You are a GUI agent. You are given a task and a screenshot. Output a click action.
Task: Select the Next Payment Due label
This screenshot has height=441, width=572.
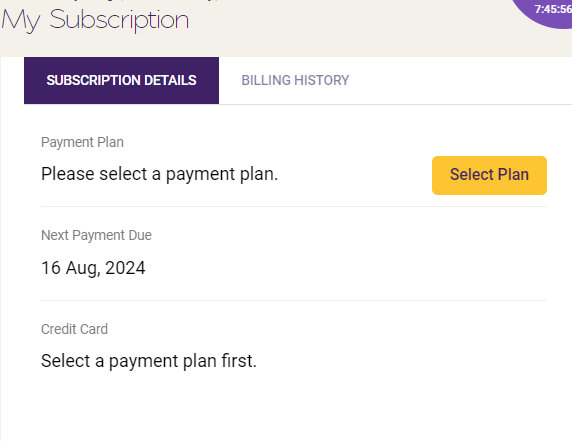96,235
